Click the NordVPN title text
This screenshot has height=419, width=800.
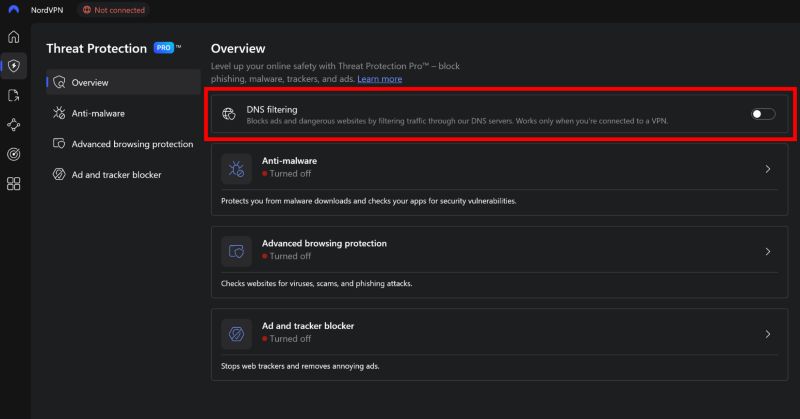pos(47,10)
